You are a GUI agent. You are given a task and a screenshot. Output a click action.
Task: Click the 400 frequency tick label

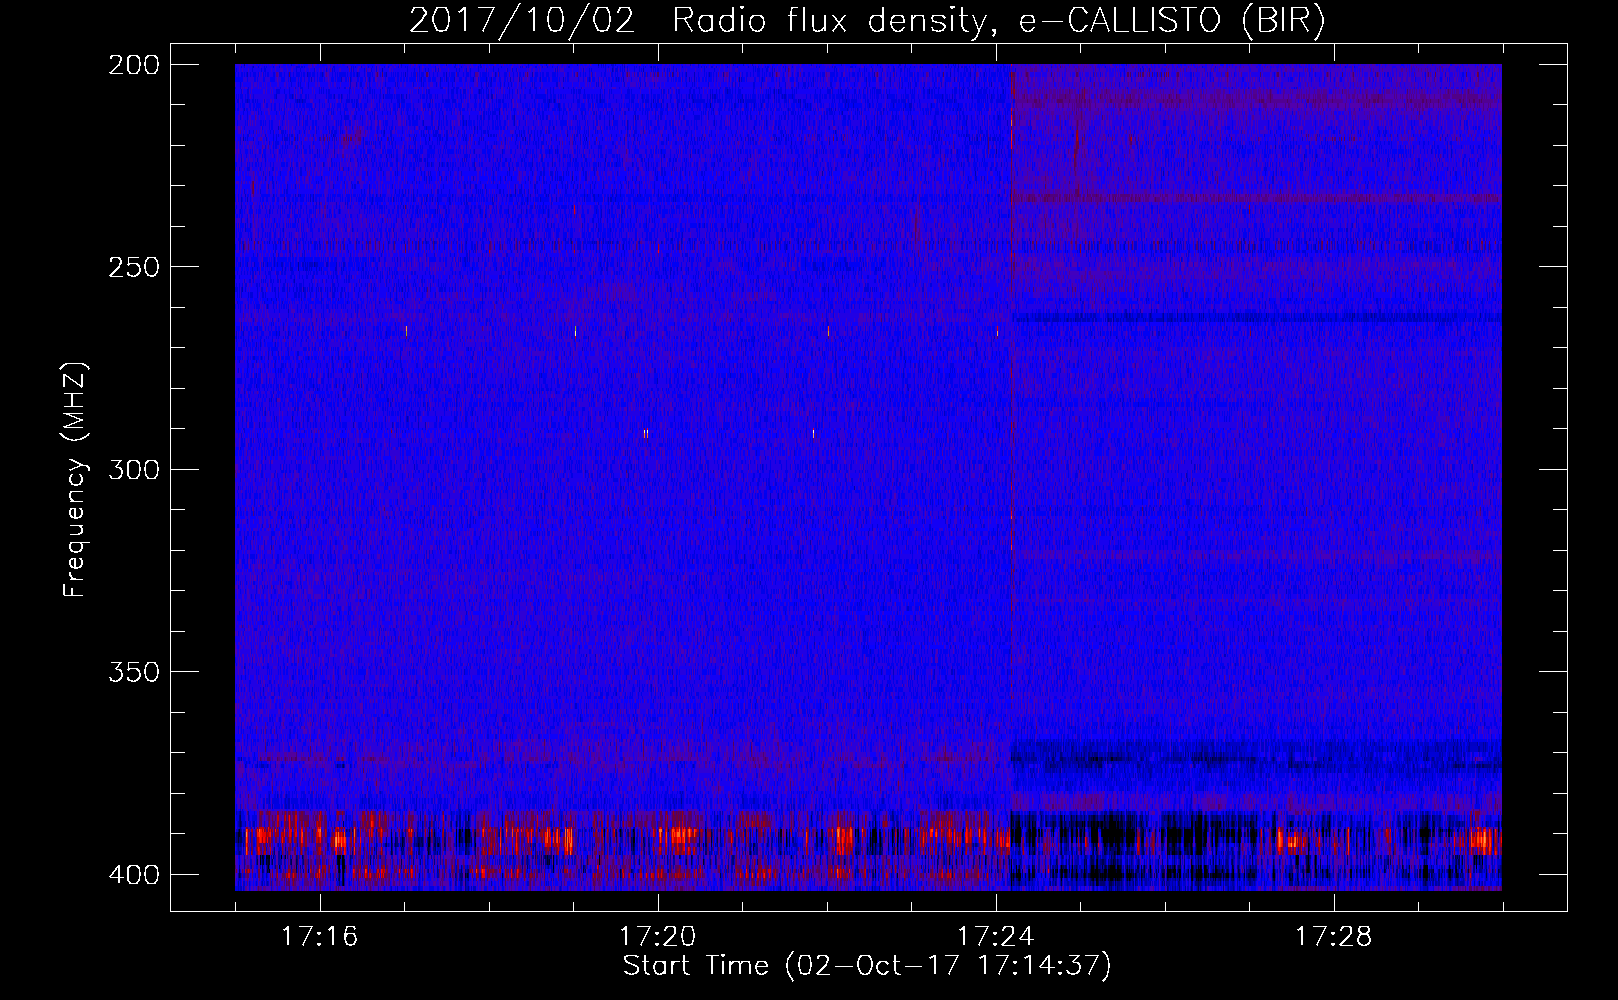point(133,874)
